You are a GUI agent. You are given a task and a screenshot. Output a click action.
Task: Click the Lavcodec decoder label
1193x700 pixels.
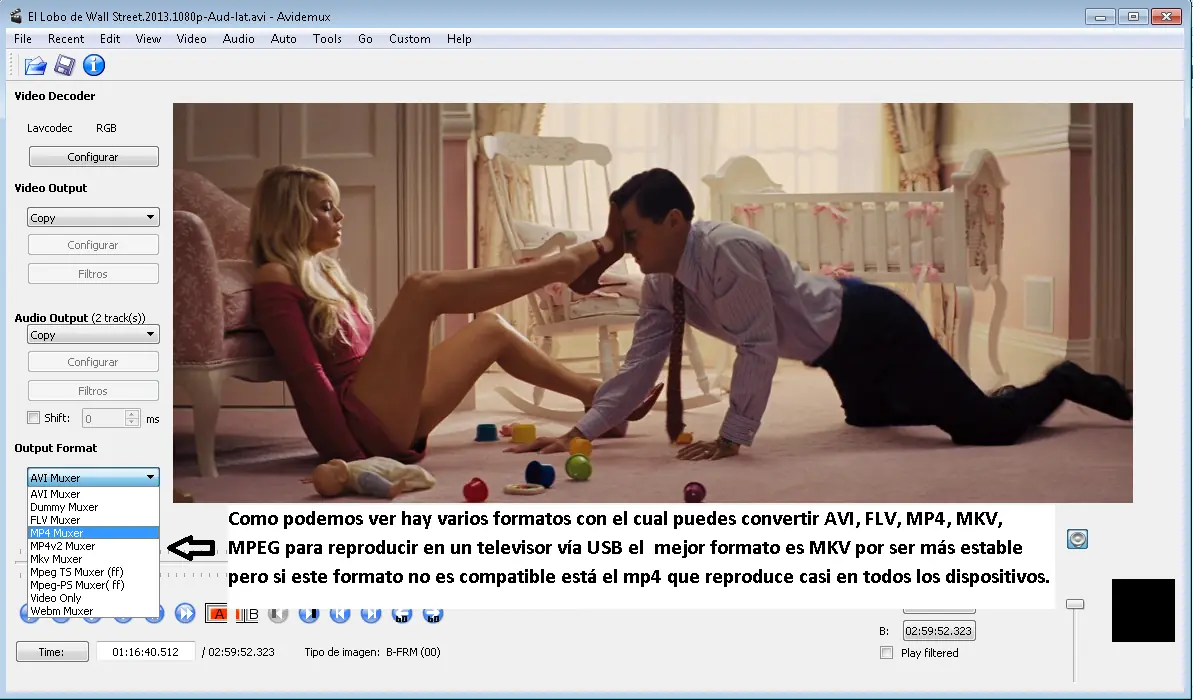50,128
